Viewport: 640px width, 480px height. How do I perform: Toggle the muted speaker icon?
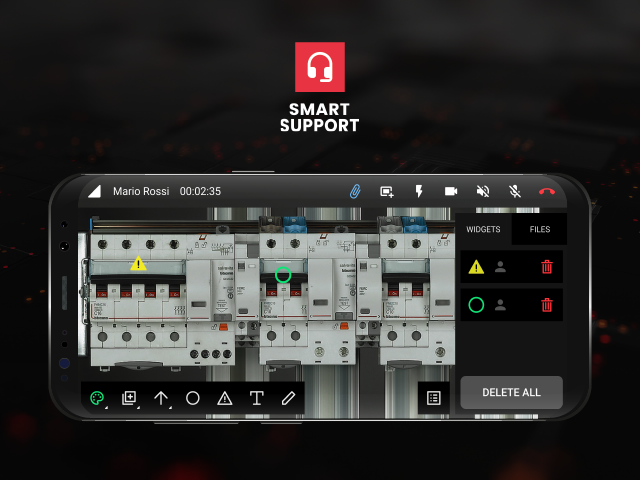483,191
